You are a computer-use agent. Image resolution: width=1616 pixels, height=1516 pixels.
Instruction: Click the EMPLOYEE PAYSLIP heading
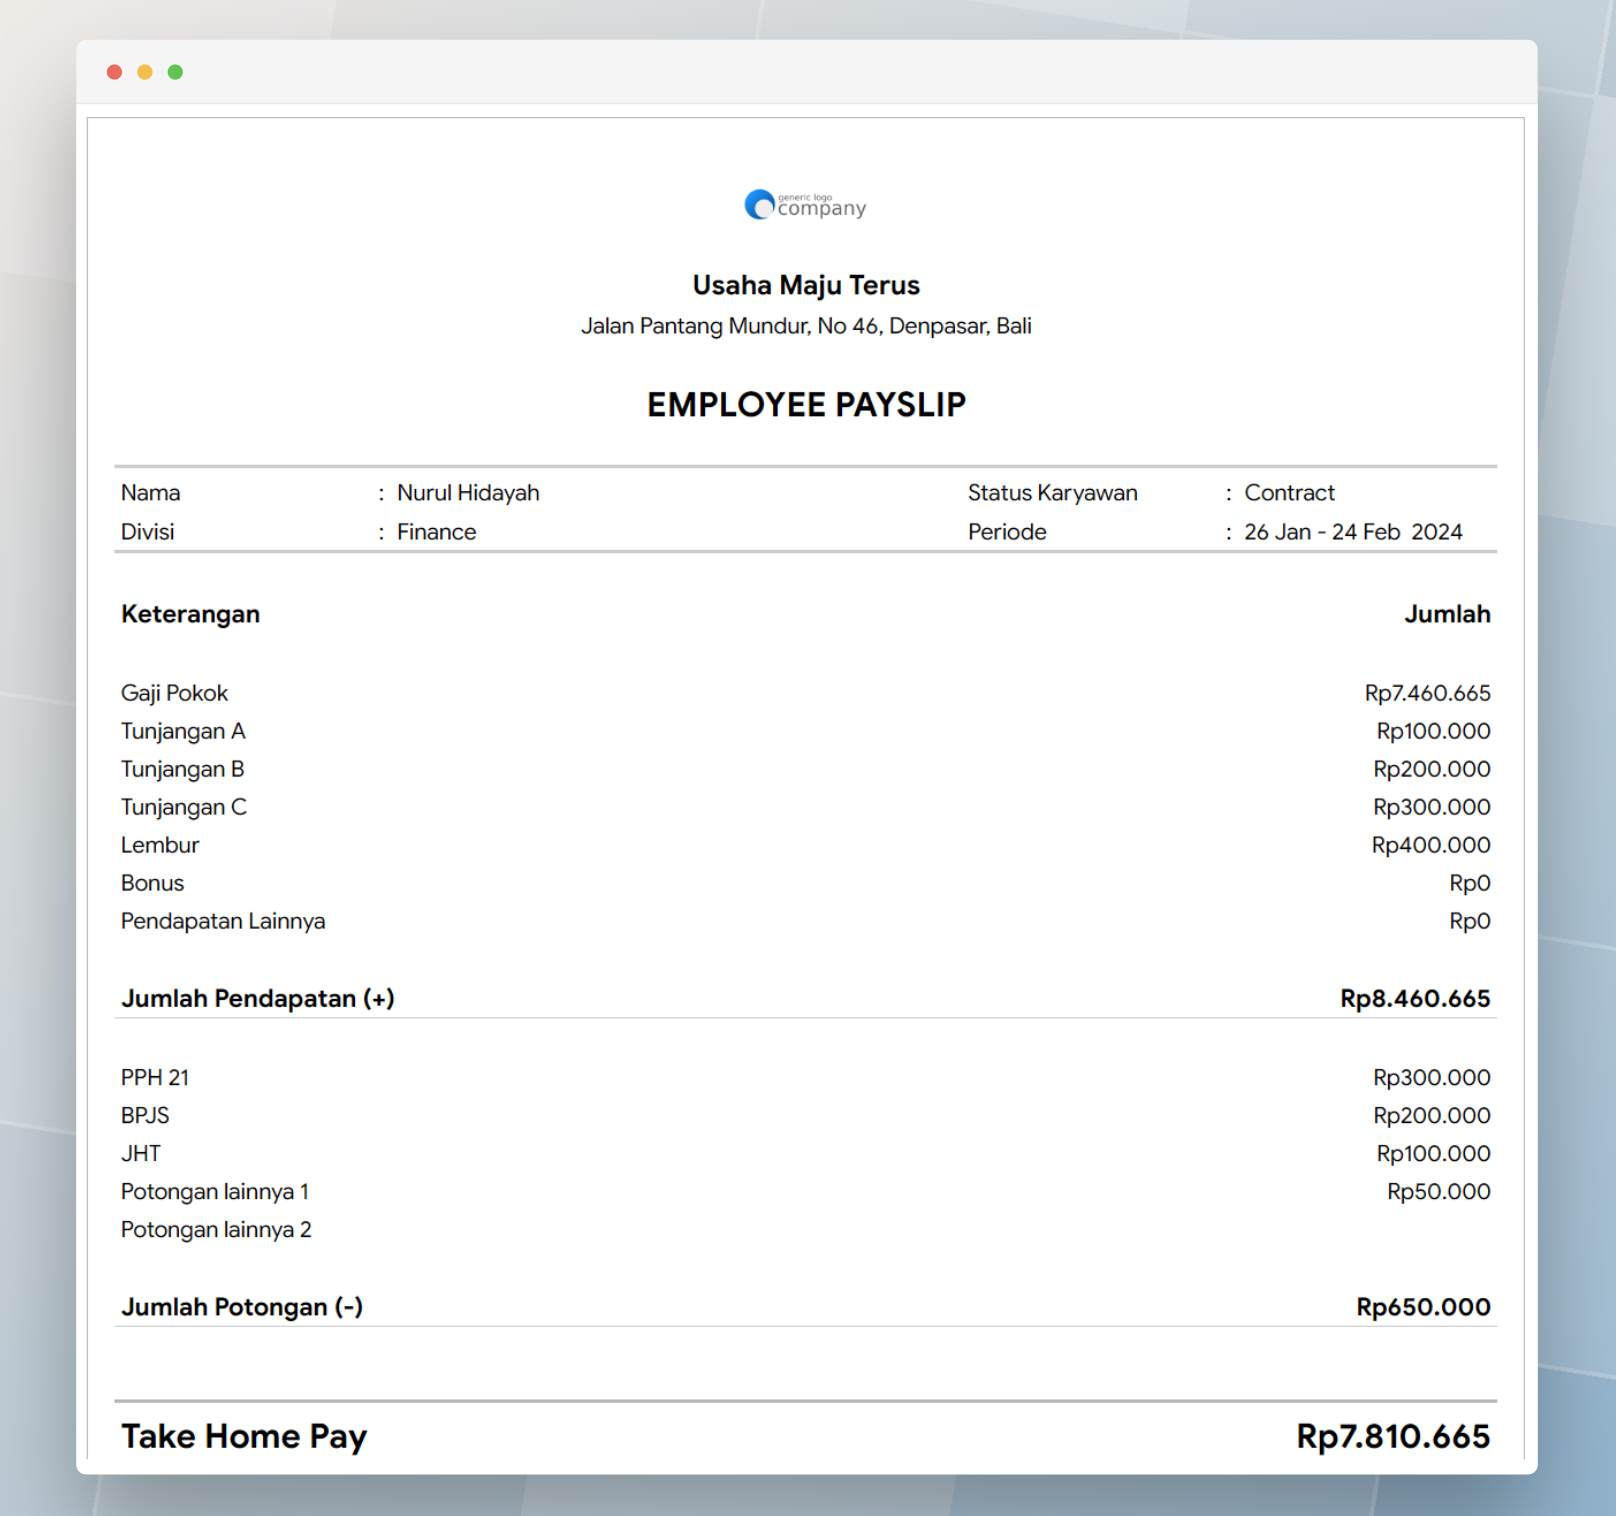[806, 404]
